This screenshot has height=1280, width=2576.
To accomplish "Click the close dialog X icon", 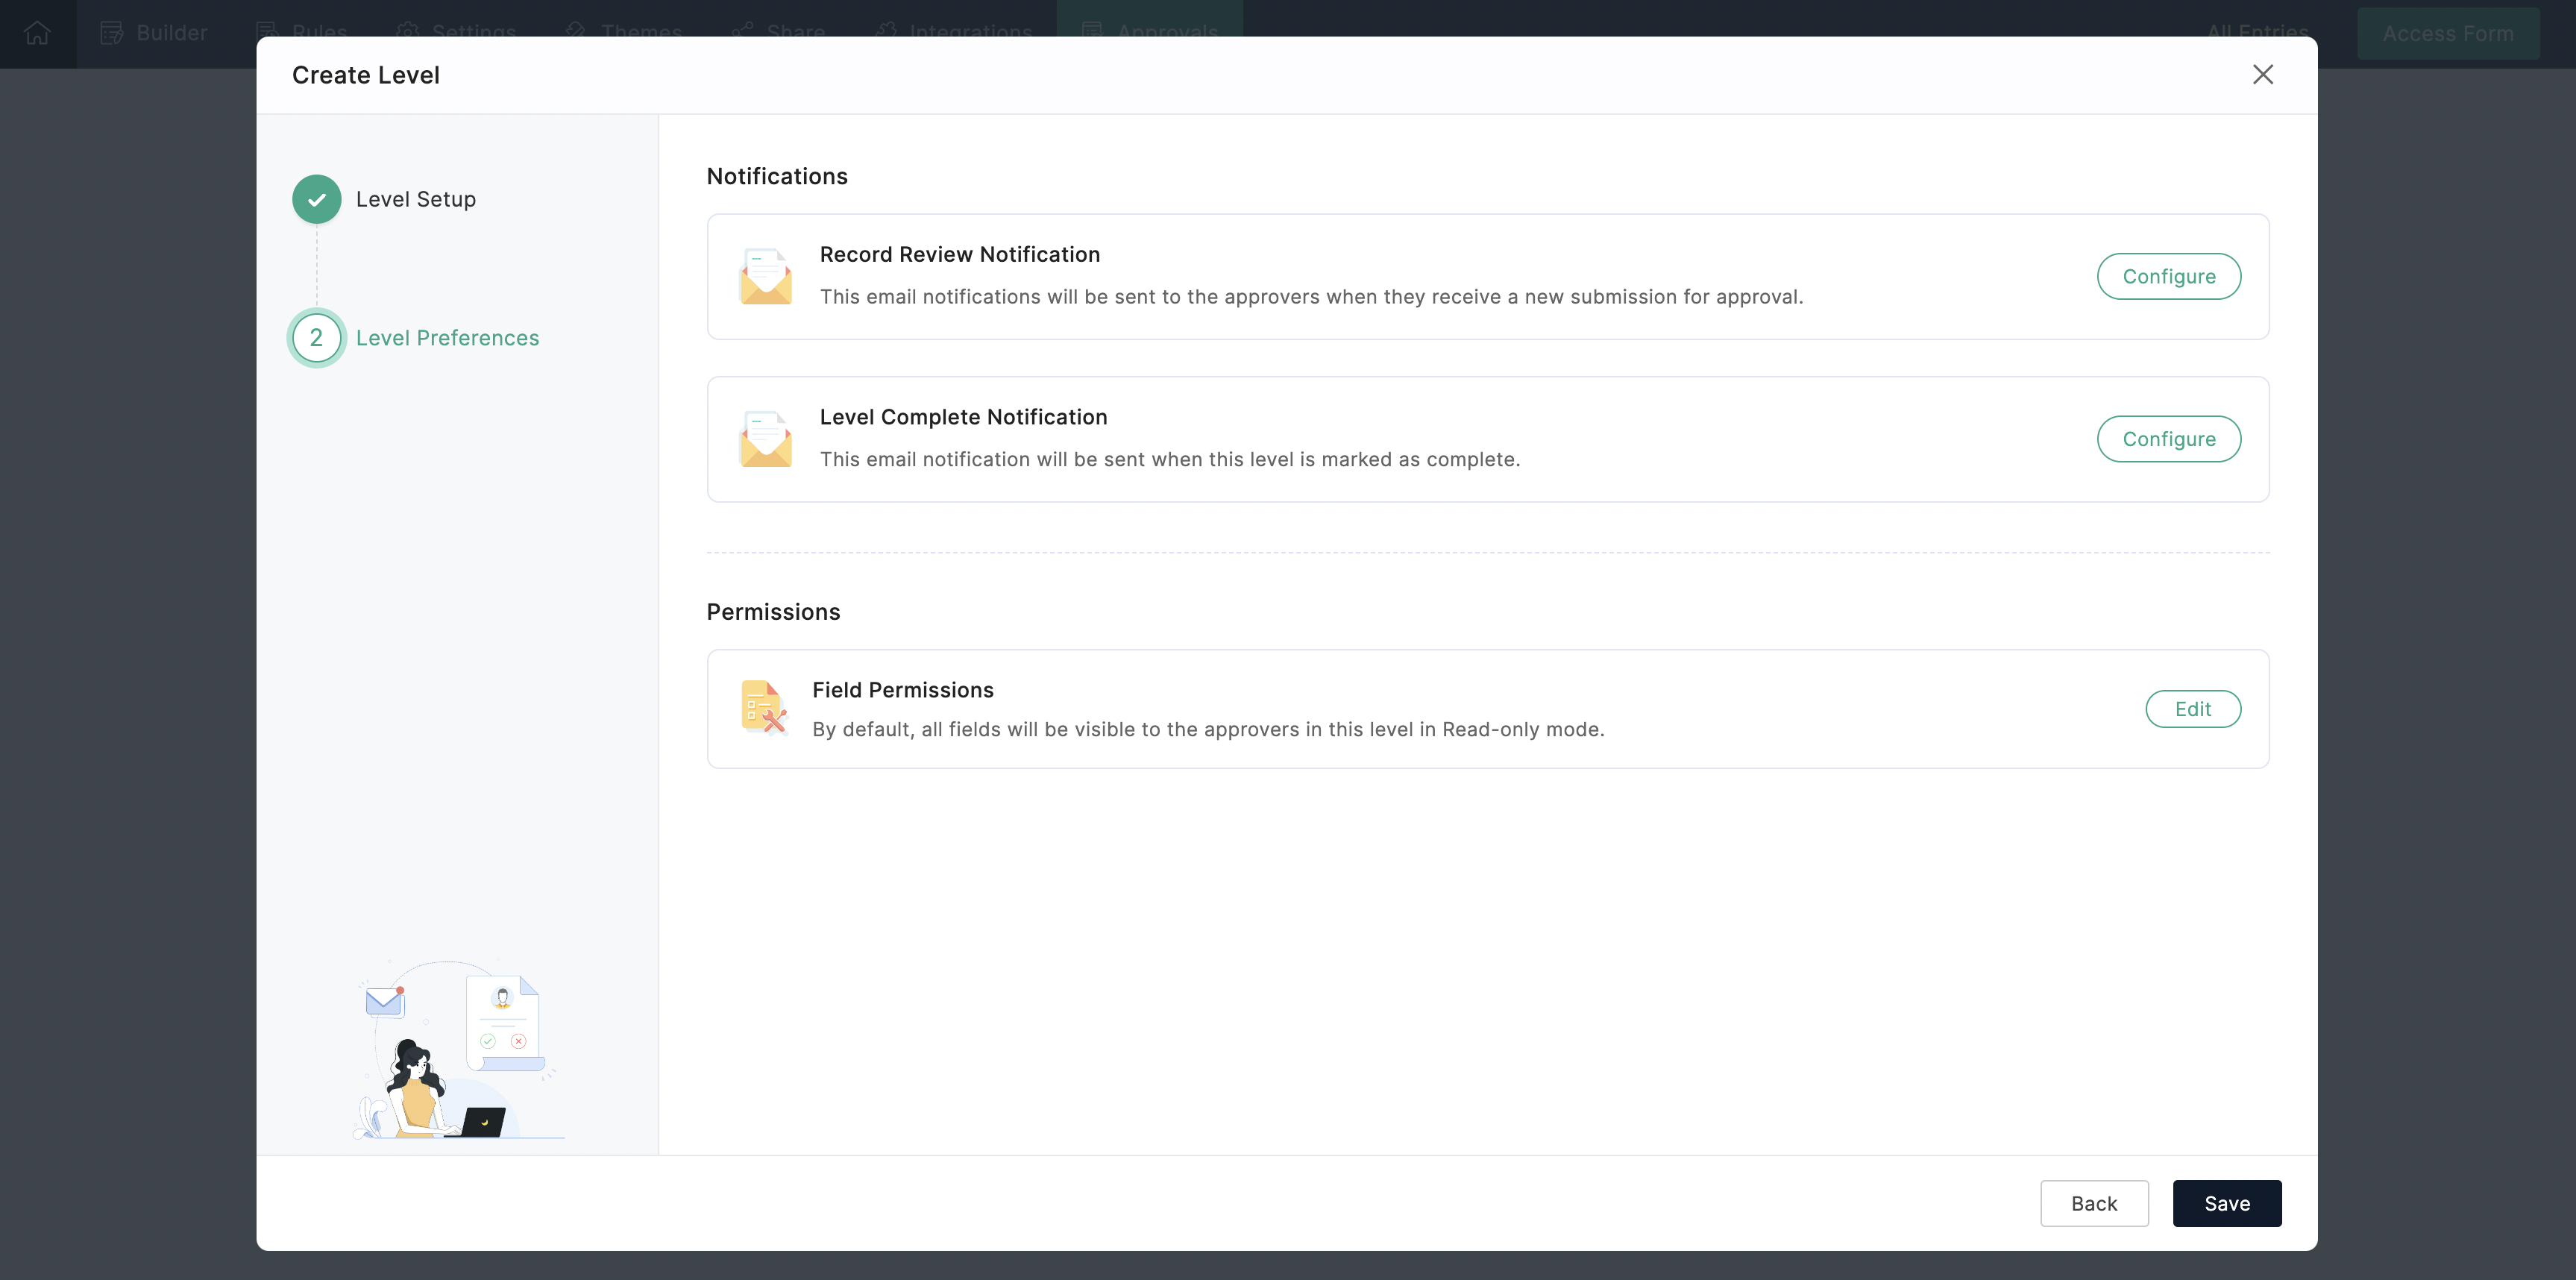I will click(2266, 74).
